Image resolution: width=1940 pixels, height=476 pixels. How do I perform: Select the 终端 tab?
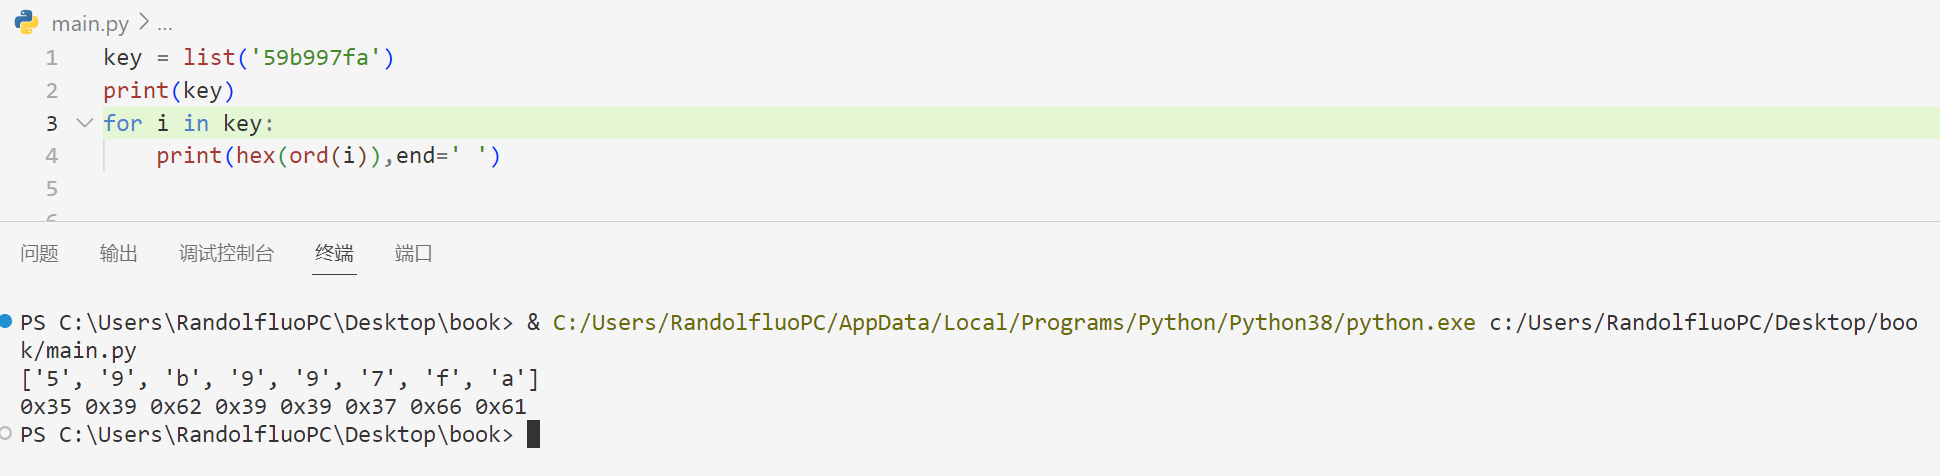coord(334,254)
